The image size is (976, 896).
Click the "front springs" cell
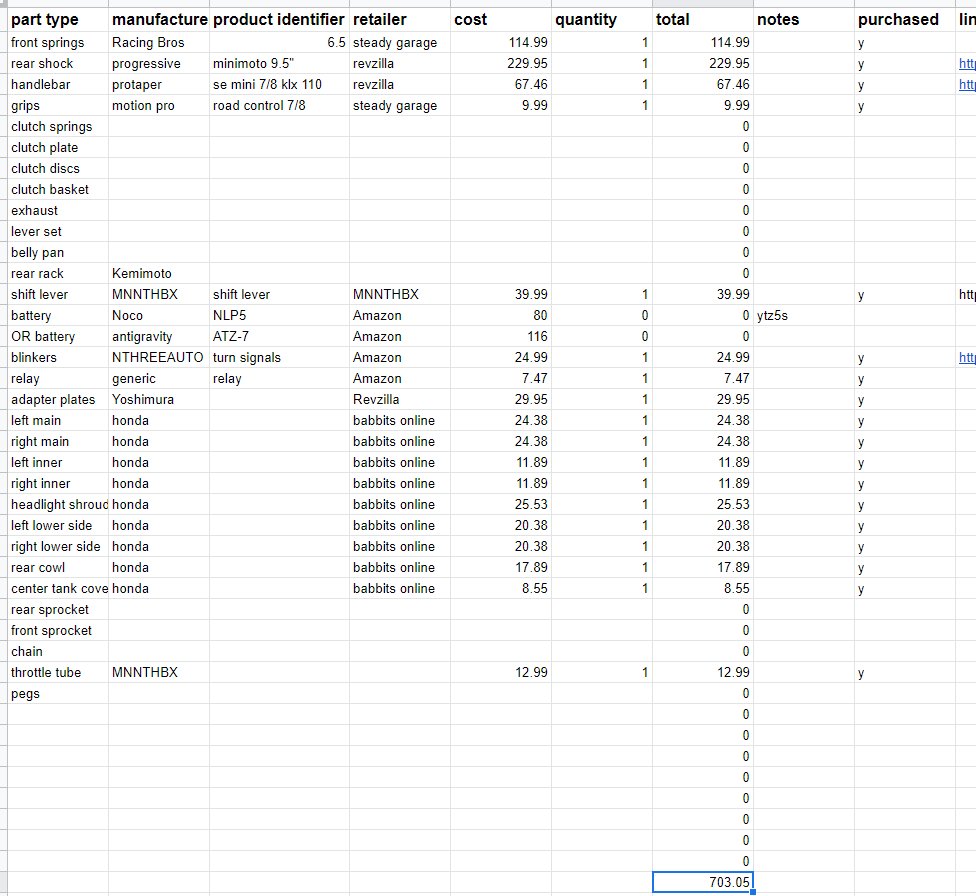[58, 42]
